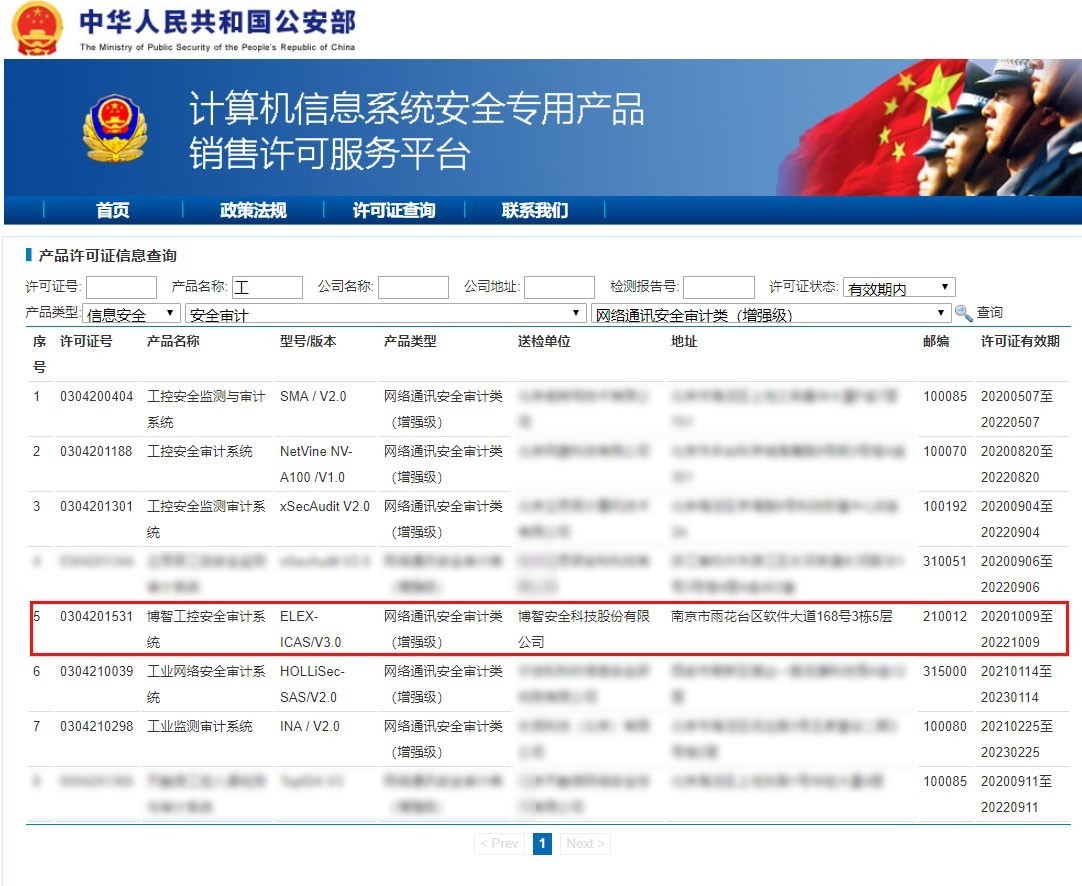Screen dimensions: 1082x886
Task: Click the national emblem logo at top left
Action: pyautogui.click(x=37, y=28)
